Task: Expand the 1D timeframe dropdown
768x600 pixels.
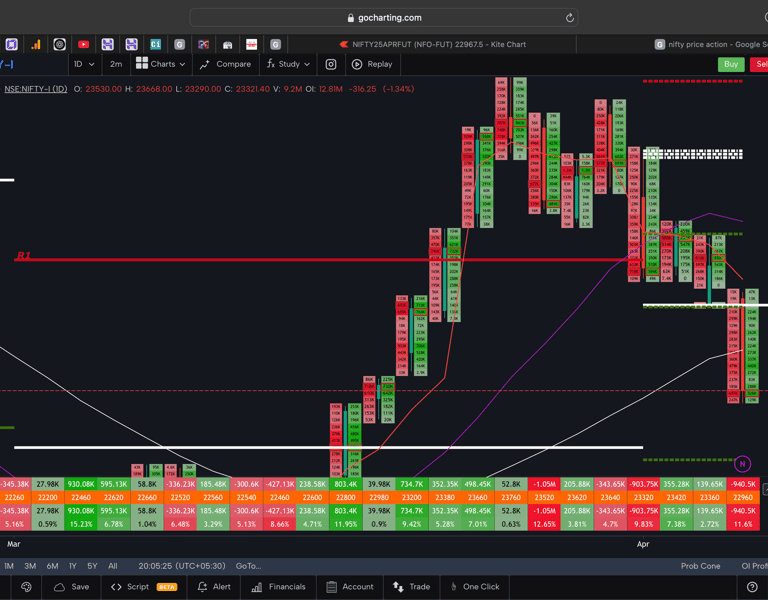Action: 84,64
